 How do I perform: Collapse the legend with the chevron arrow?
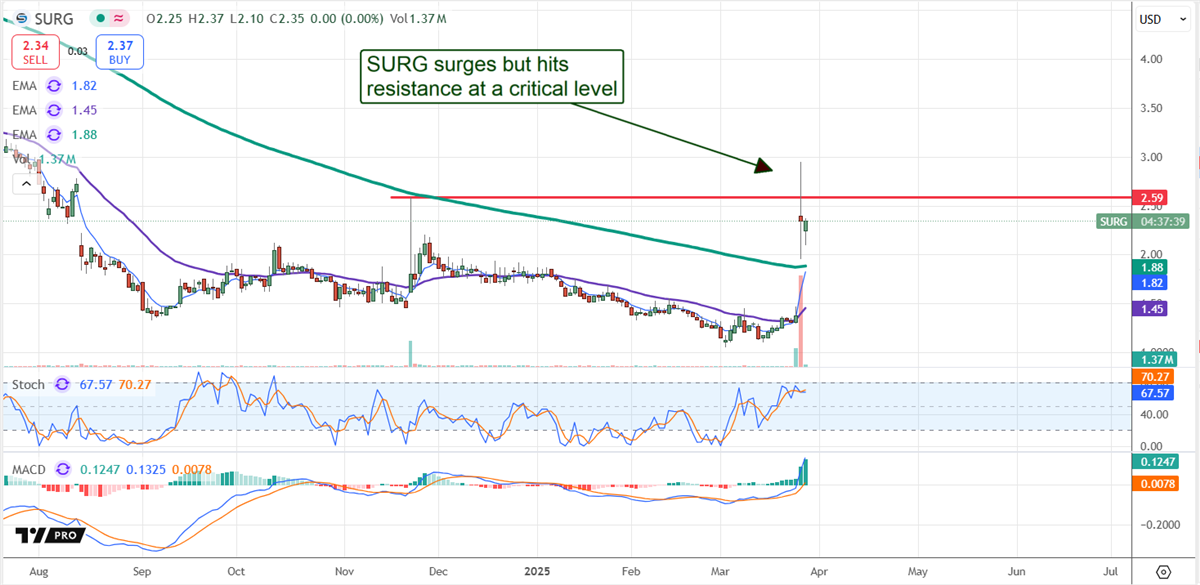pyautogui.click(x=26, y=183)
